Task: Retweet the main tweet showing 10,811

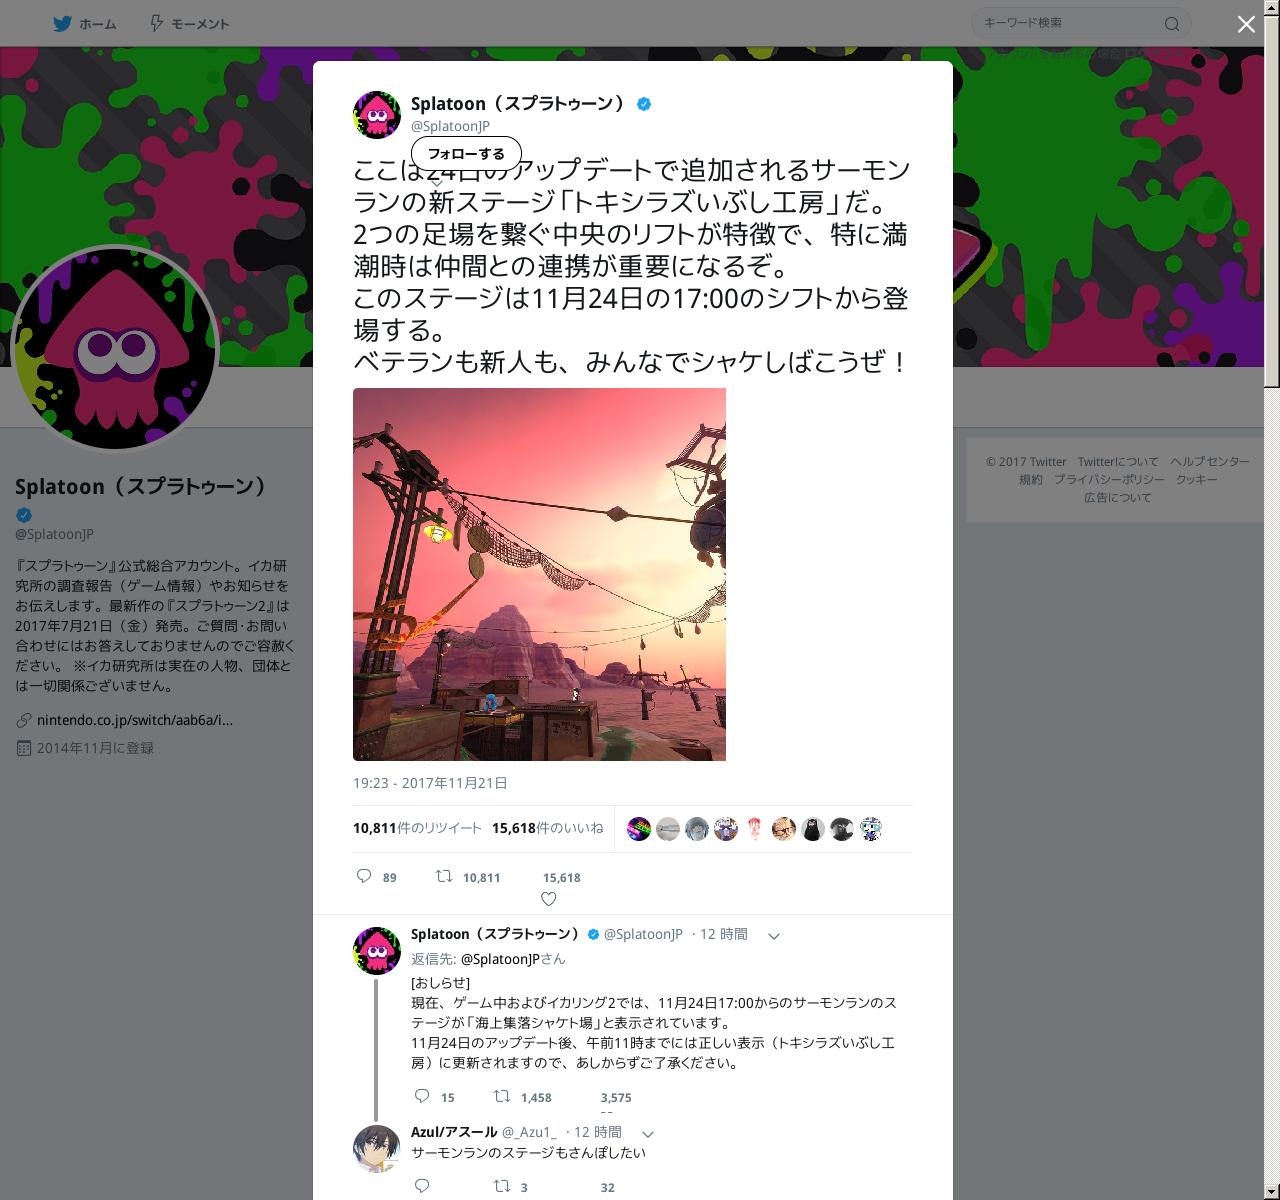Action: click(x=444, y=876)
